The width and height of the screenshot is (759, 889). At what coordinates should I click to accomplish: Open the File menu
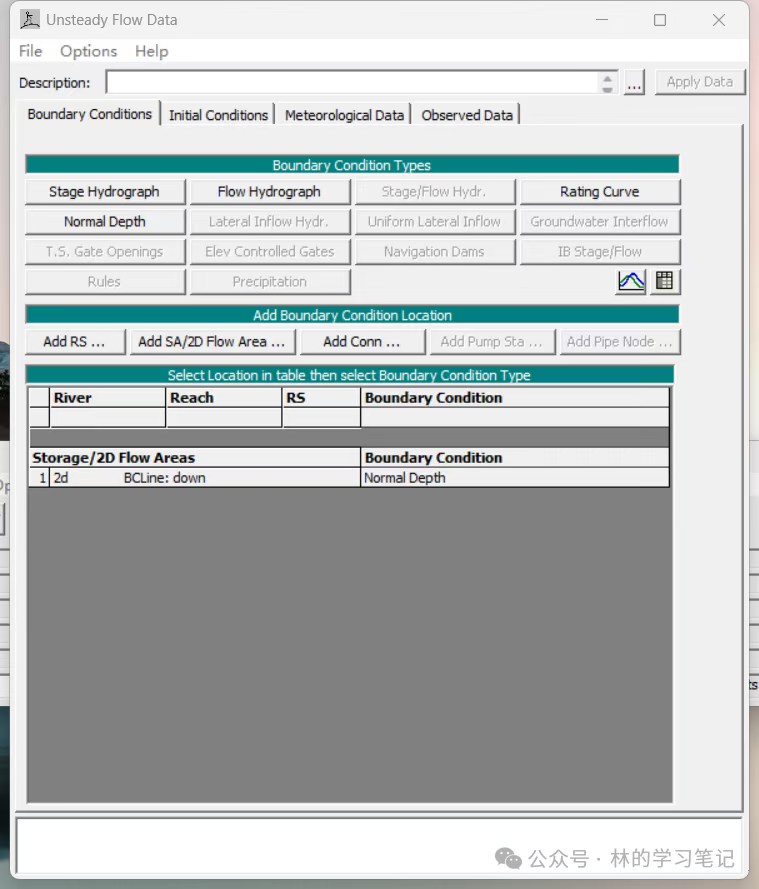[x=30, y=51]
